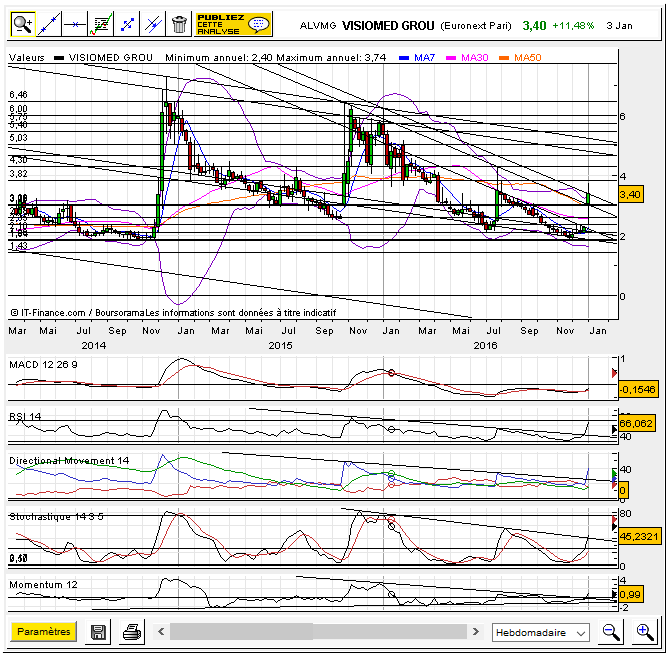Viewport: 669px width, 655px height.
Task: Click the left arrow of the horizontal scrollbar
Action: [x=161, y=632]
